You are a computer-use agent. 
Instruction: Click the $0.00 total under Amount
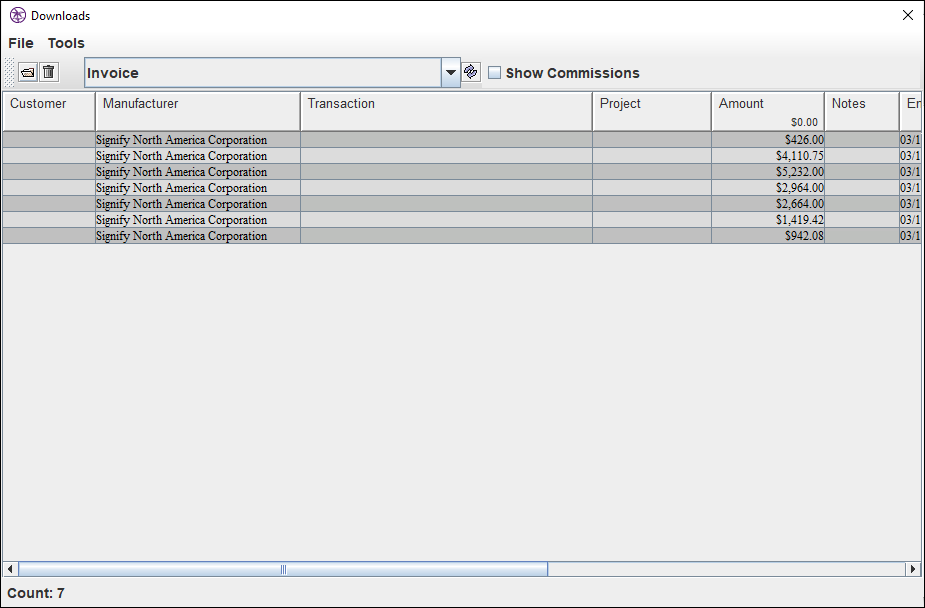coord(804,122)
